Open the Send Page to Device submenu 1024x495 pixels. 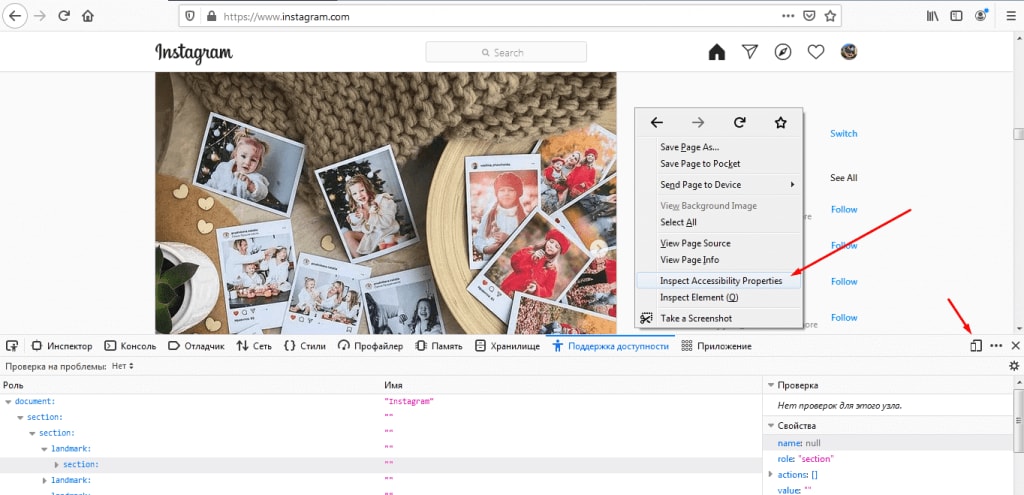pos(719,185)
